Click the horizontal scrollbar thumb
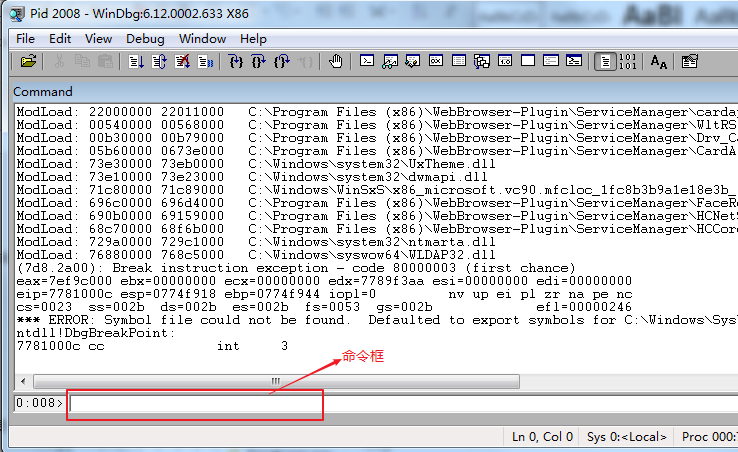The height and width of the screenshot is (452, 738). pyautogui.click(x=276, y=381)
